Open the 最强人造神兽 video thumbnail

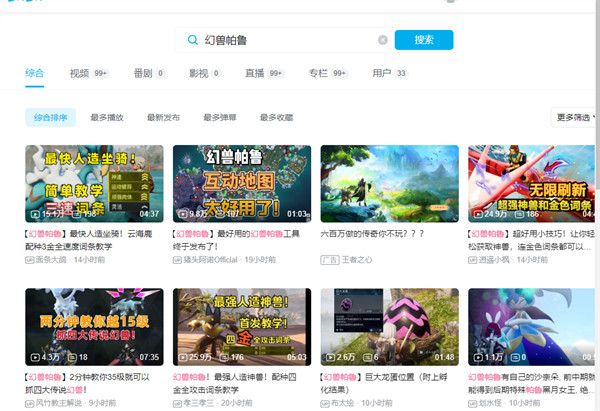tap(242, 327)
